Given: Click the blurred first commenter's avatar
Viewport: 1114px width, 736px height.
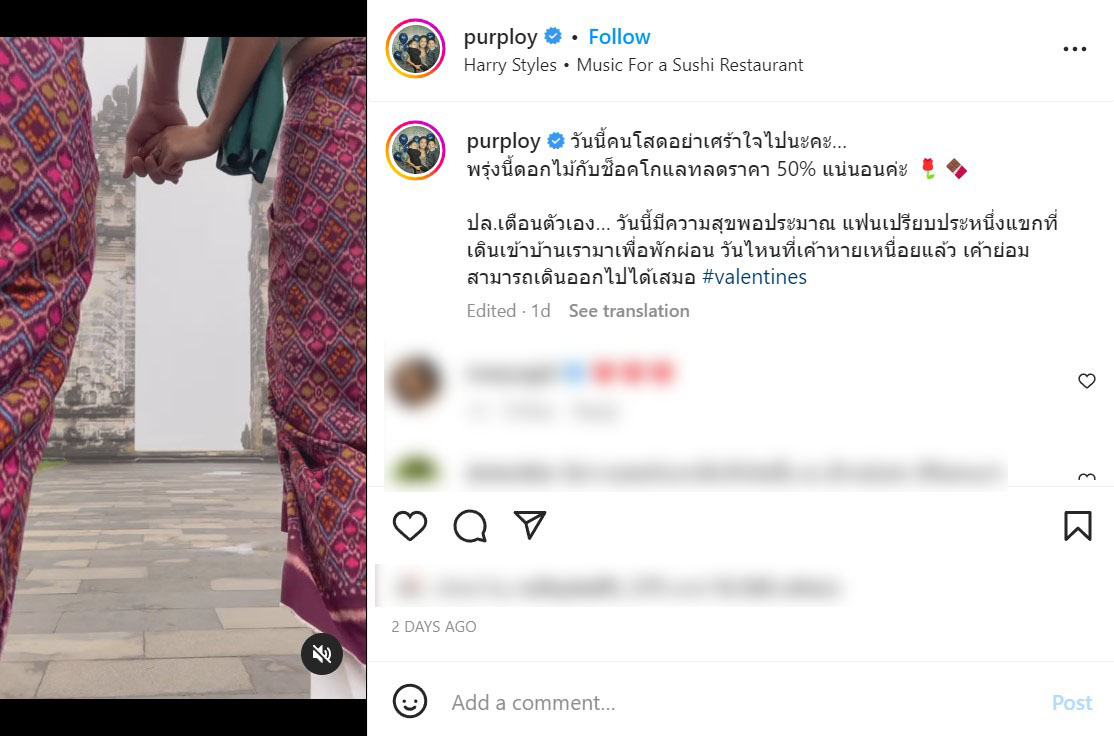Looking at the screenshot, I should 416,381.
